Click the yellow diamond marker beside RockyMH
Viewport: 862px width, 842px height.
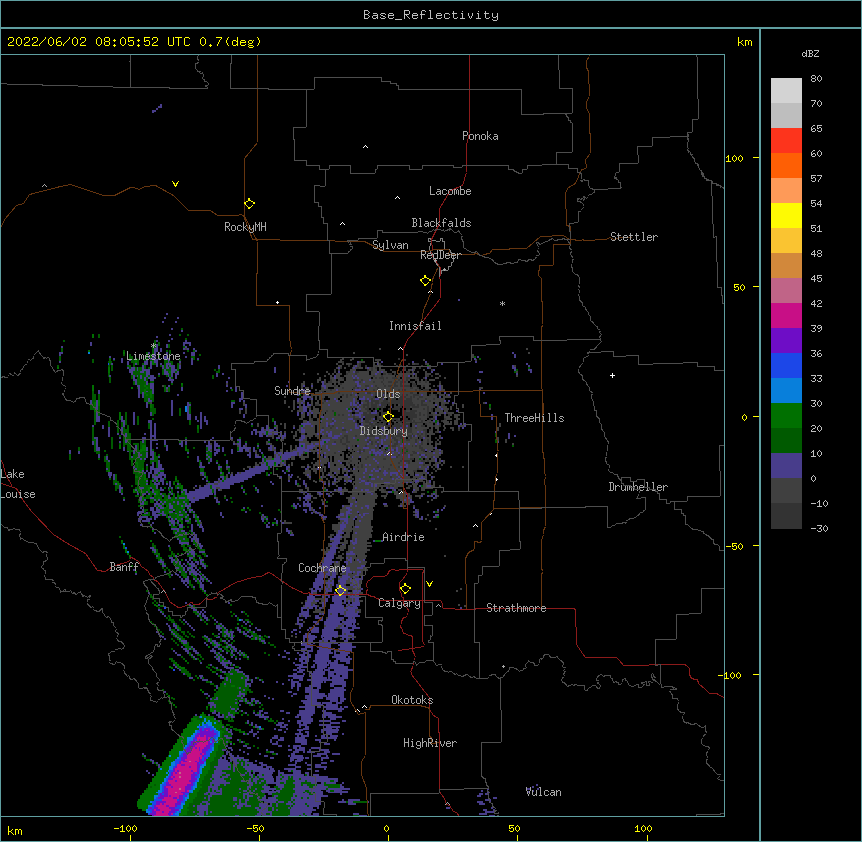[249, 204]
